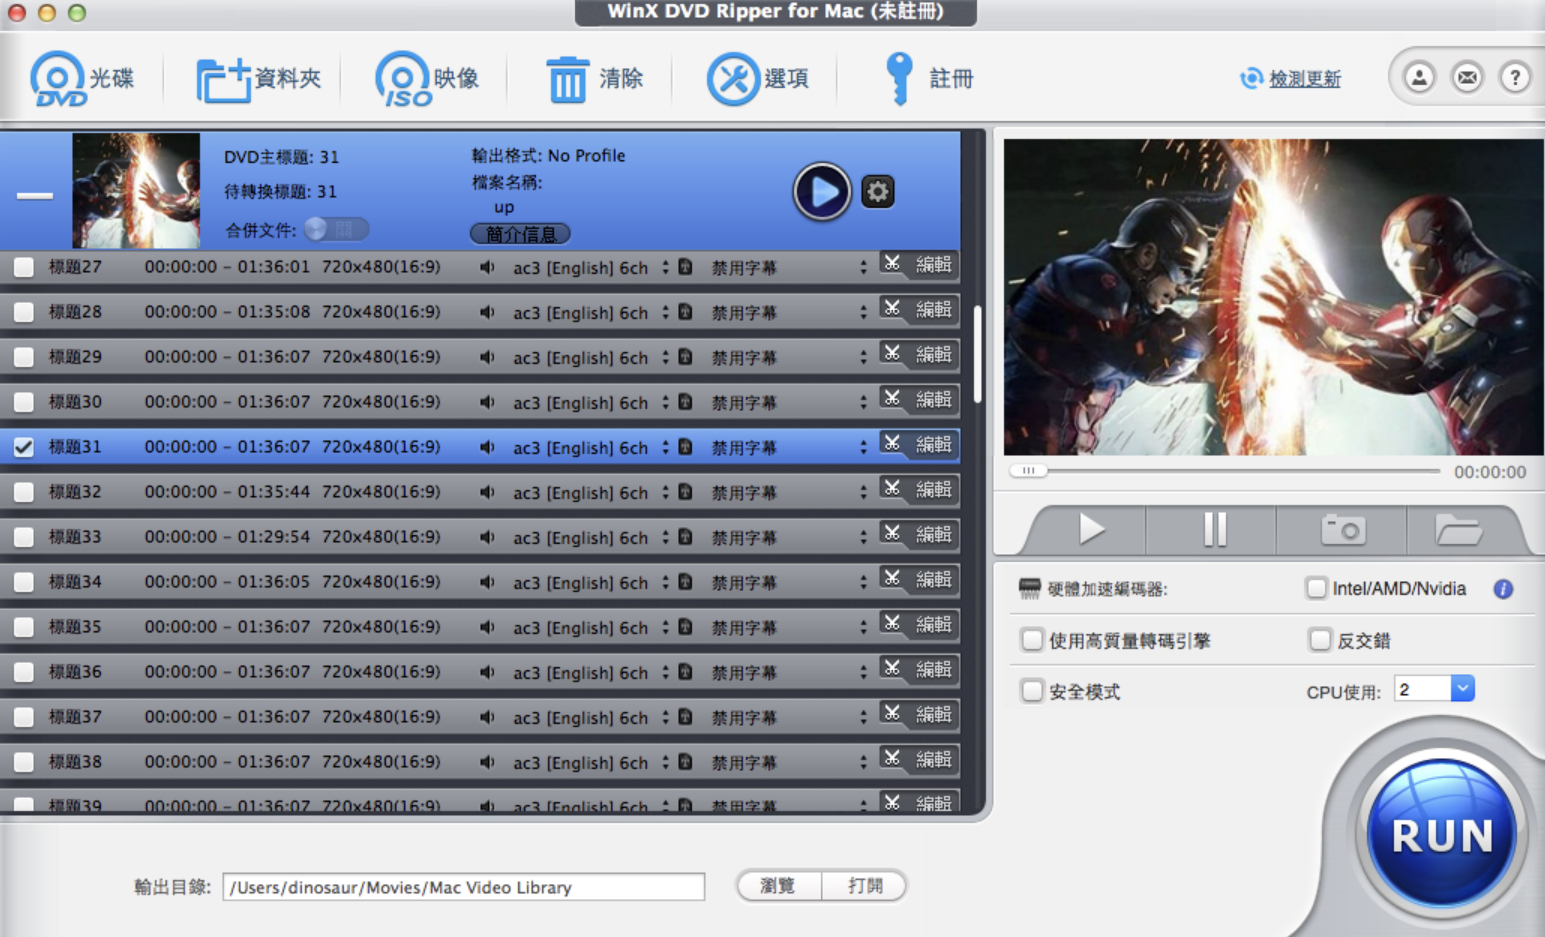Image resolution: width=1545 pixels, height=937 pixels.
Task: Click the 註冊 register toolbar item
Action: (x=927, y=78)
